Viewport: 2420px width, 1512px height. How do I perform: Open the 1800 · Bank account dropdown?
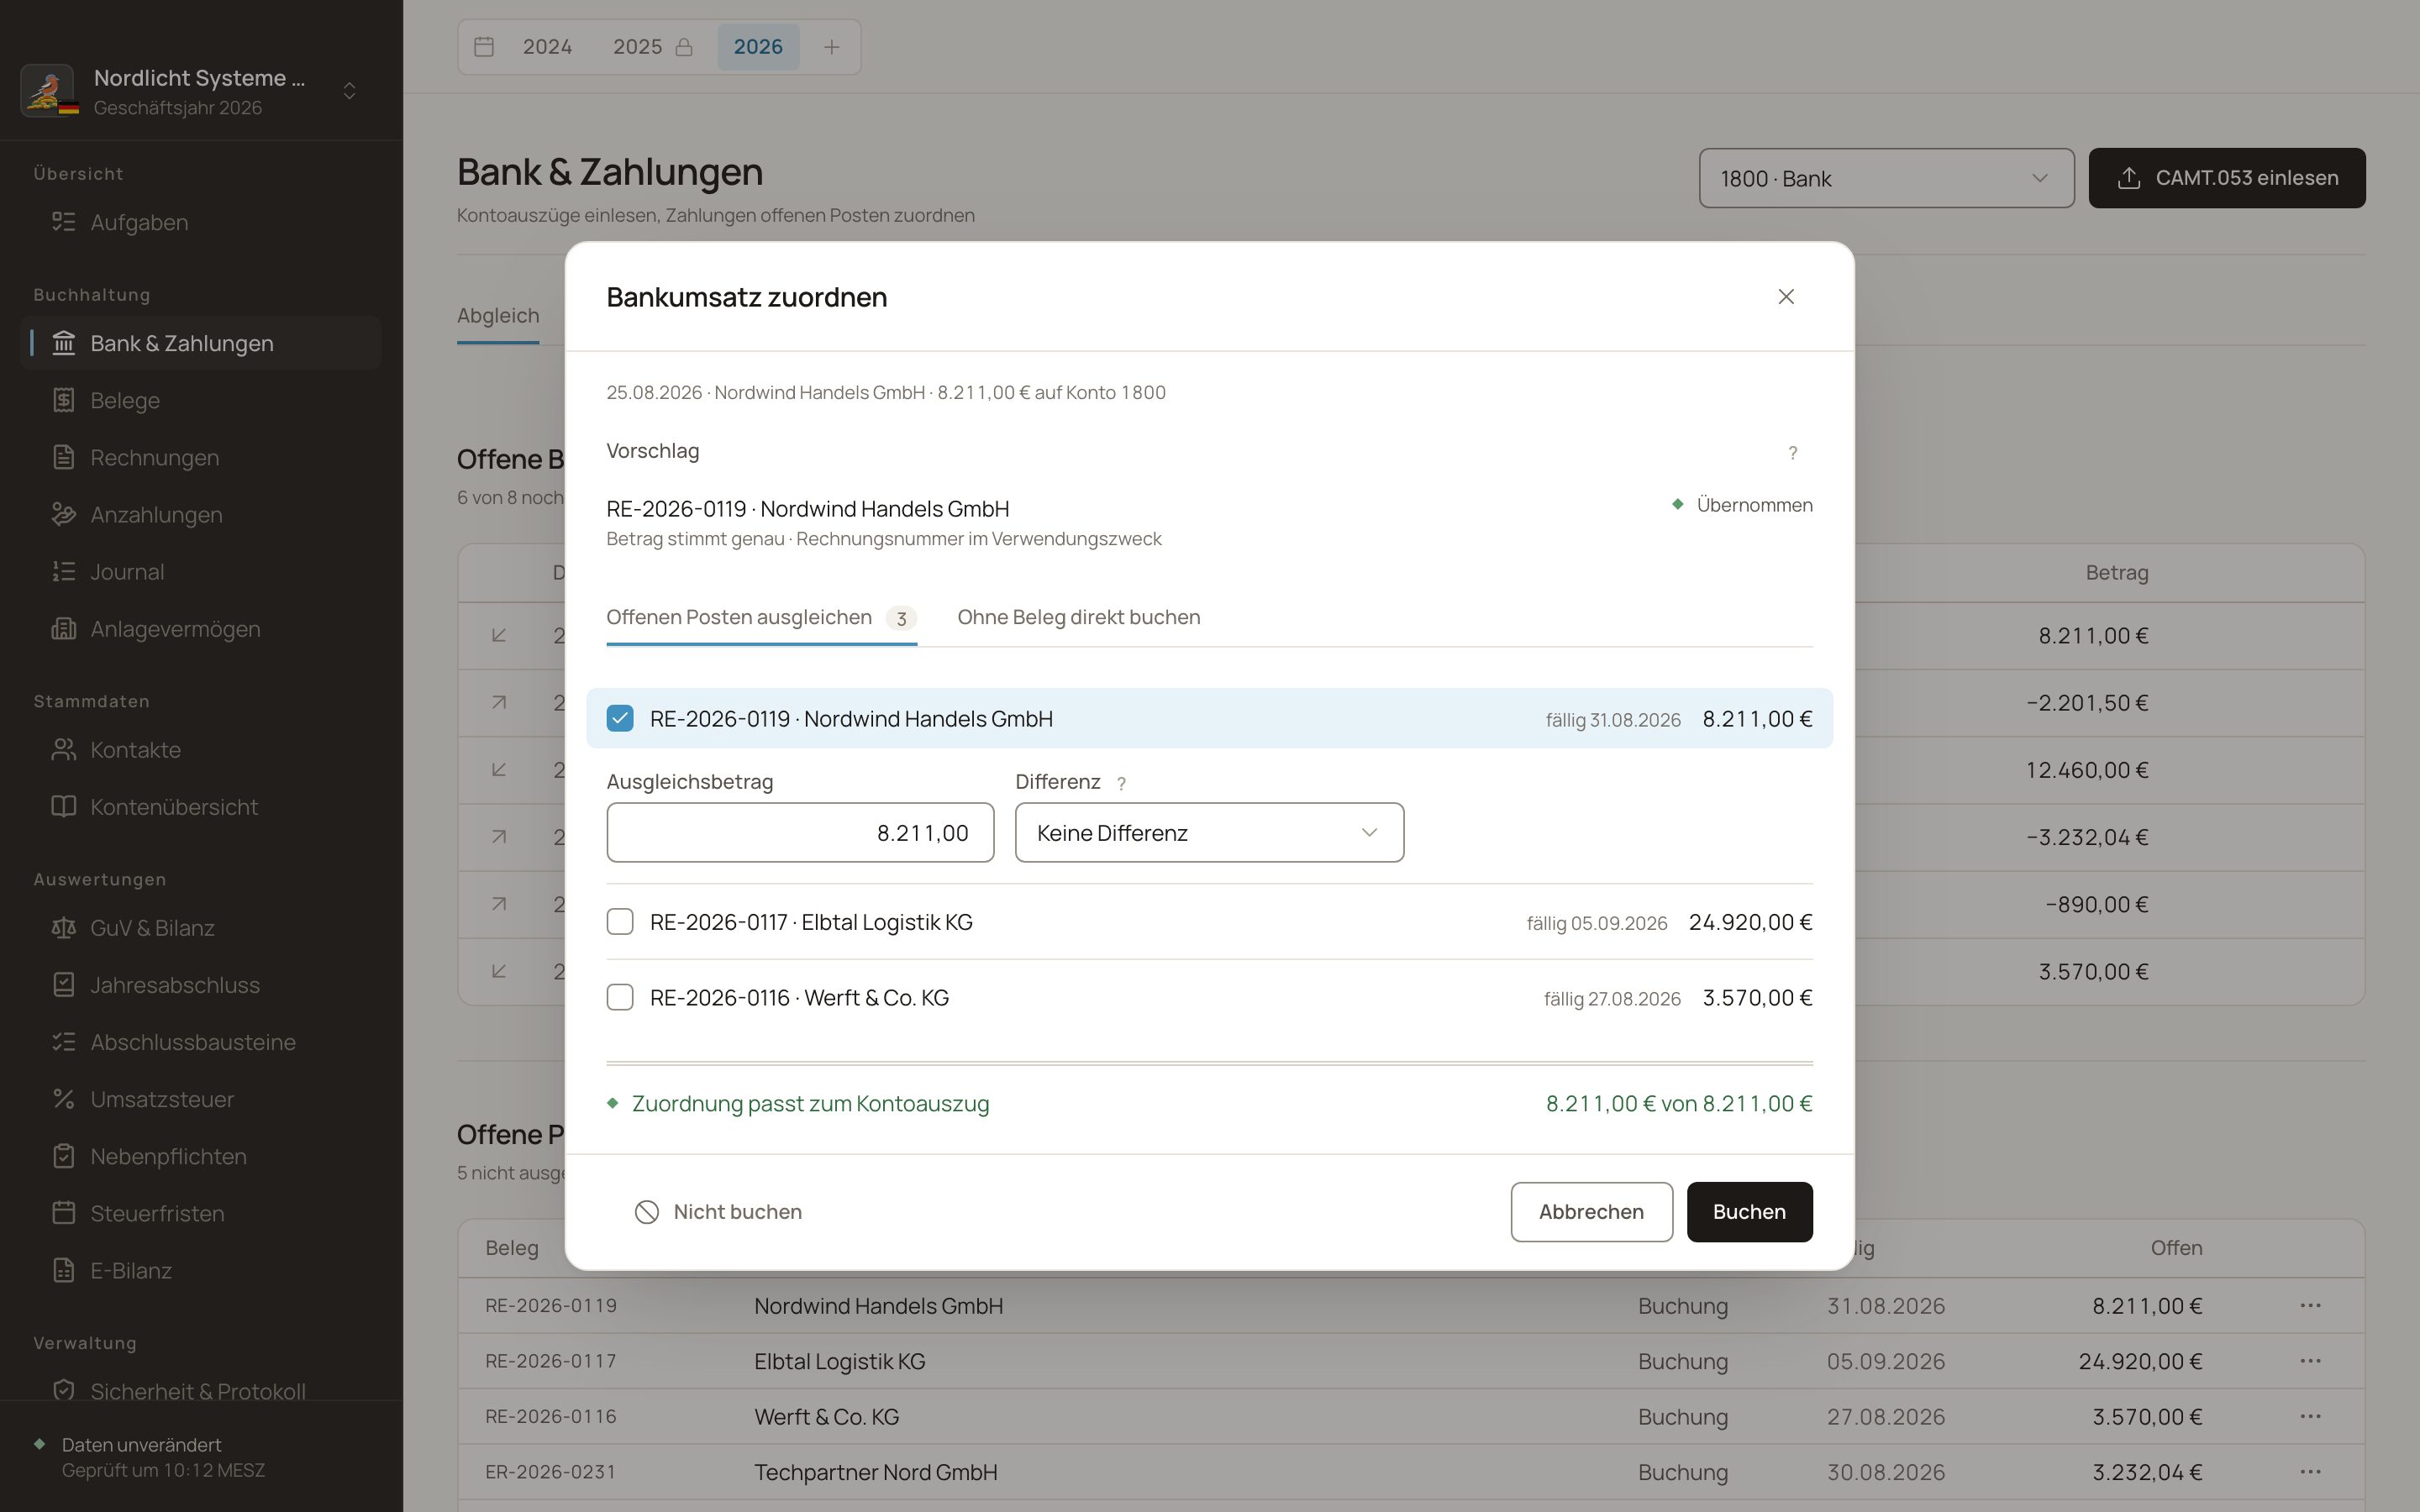(1886, 179)
